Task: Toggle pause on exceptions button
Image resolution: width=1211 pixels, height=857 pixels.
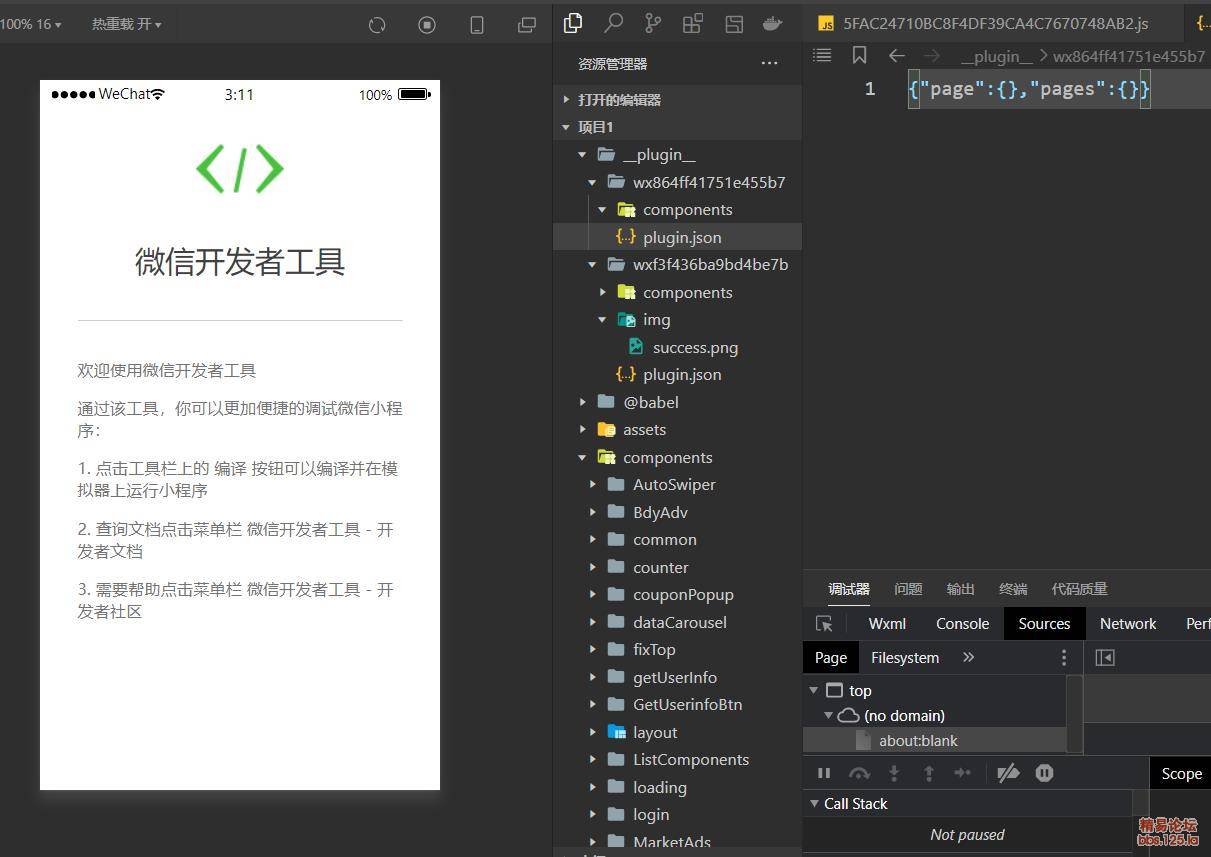Action: click(1044, 773)
